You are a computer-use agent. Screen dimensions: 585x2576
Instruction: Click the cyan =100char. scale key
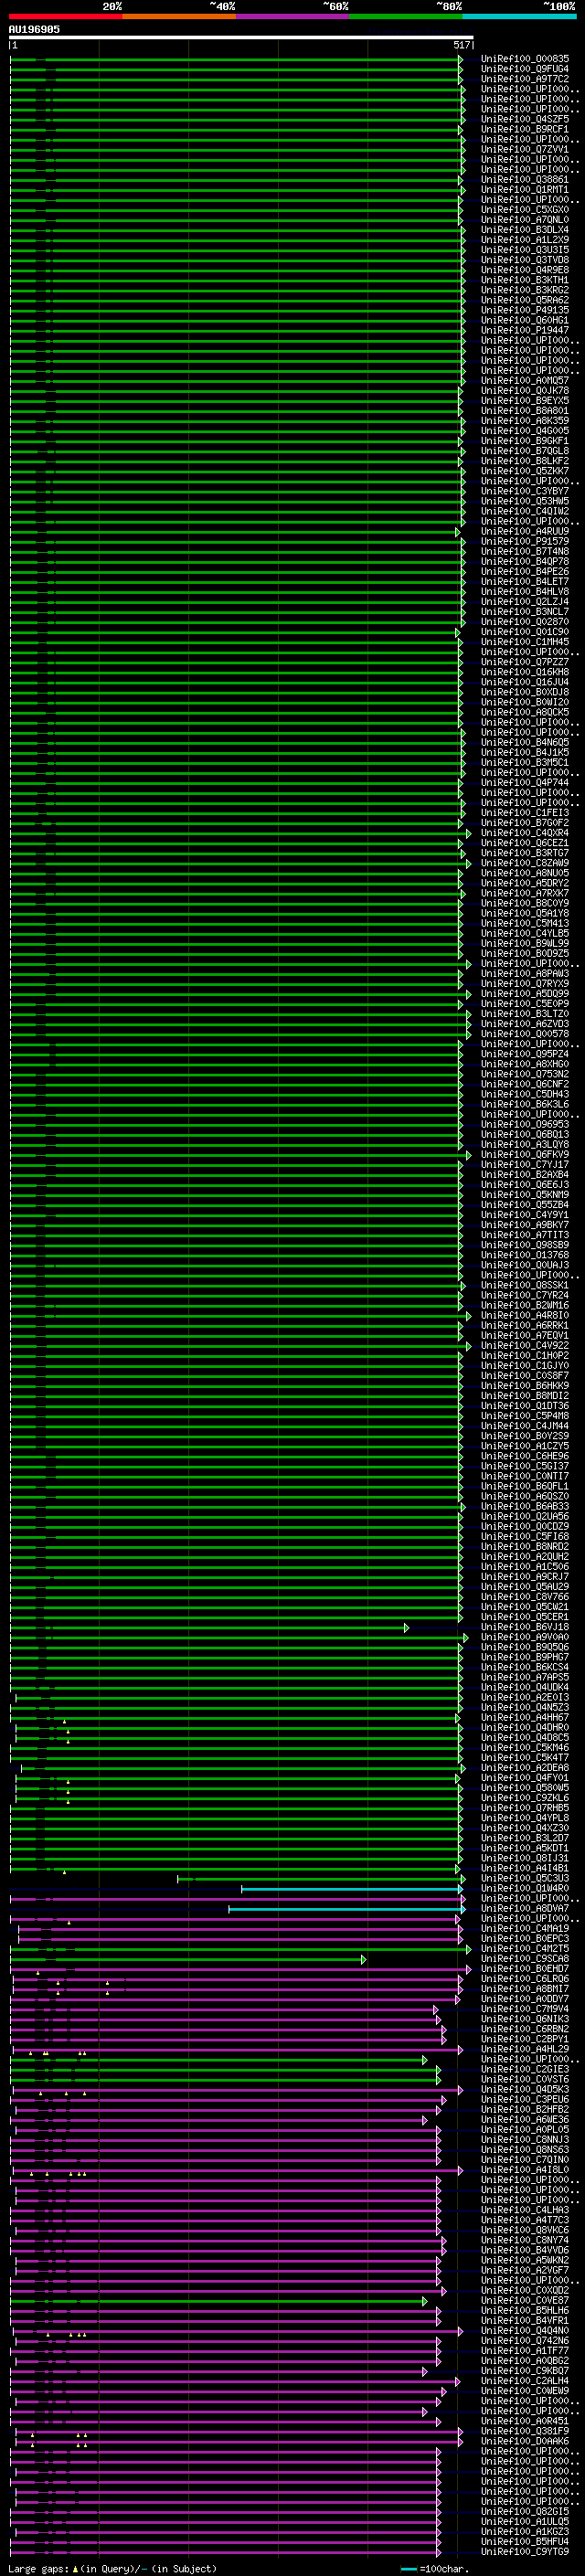tap(434, 2569)
